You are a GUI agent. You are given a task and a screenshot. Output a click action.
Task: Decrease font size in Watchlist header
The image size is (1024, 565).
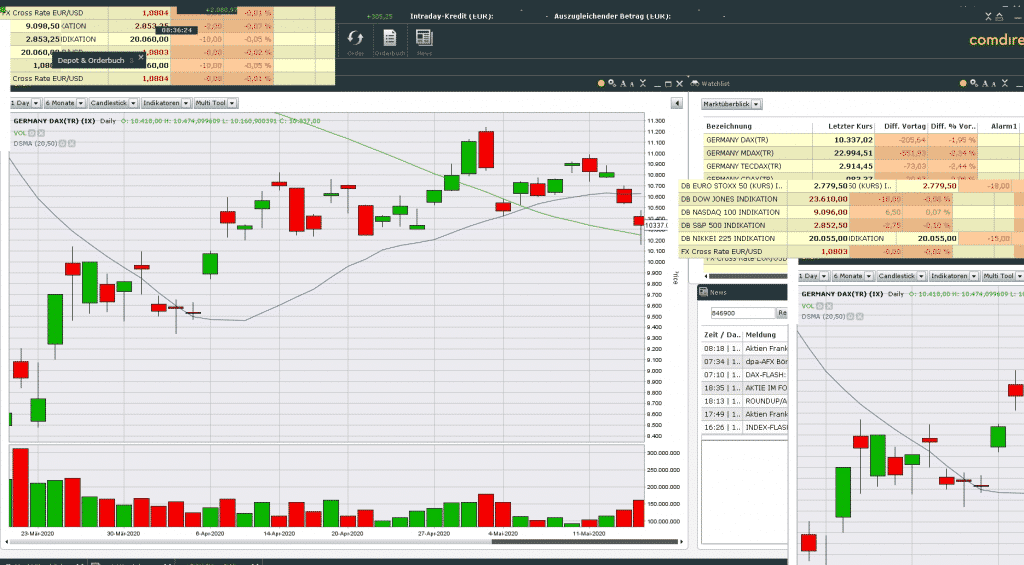[993, 84]
